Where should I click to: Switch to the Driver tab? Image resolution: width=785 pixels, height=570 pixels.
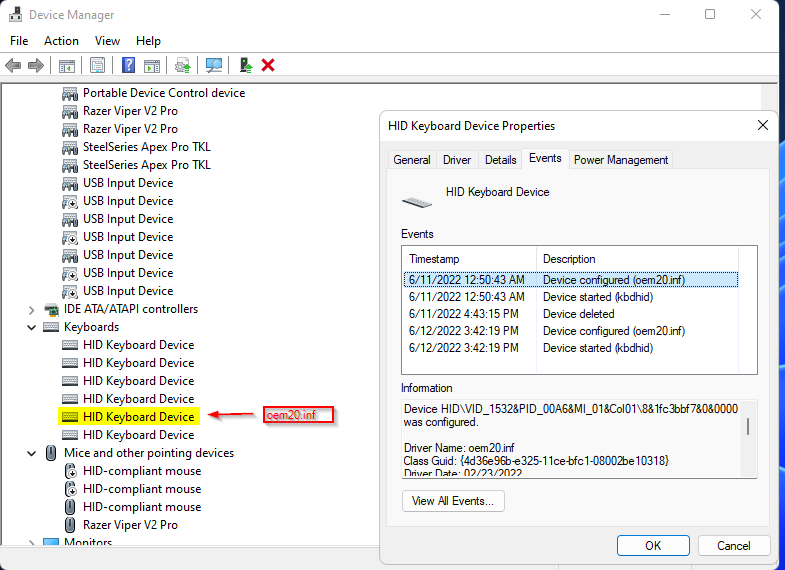click(x=457, y=160)
